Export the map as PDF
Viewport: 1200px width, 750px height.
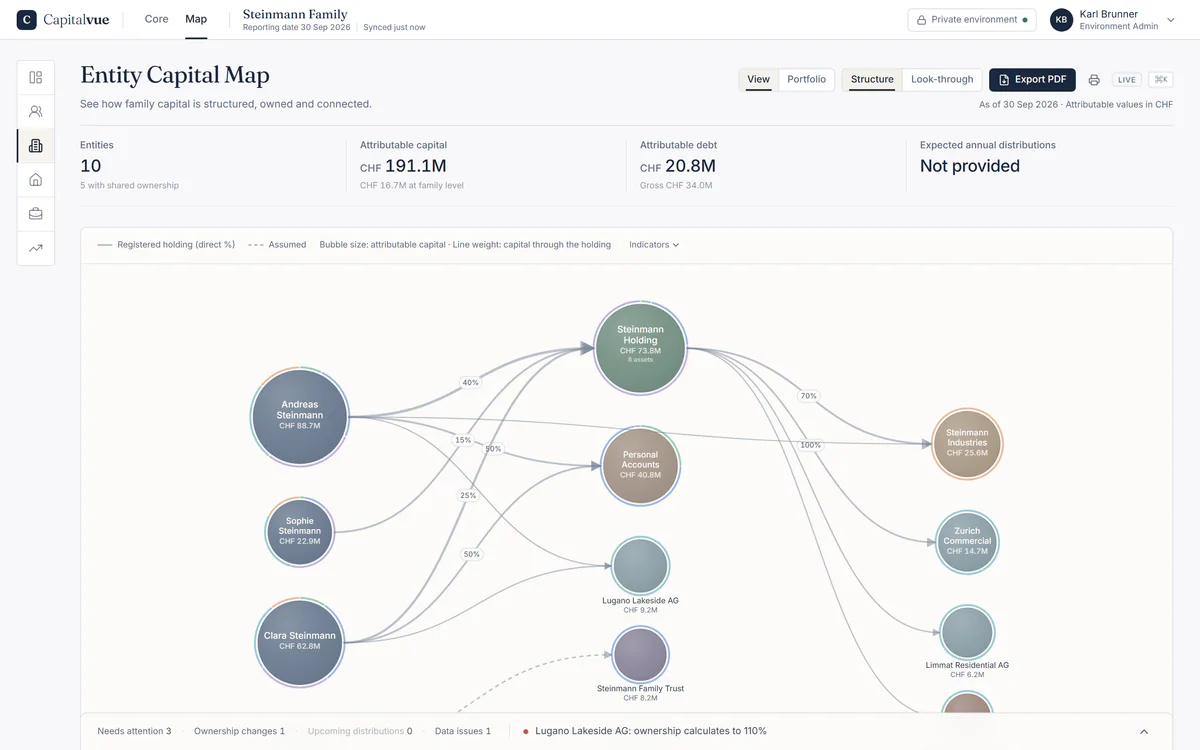(1032, 80)
